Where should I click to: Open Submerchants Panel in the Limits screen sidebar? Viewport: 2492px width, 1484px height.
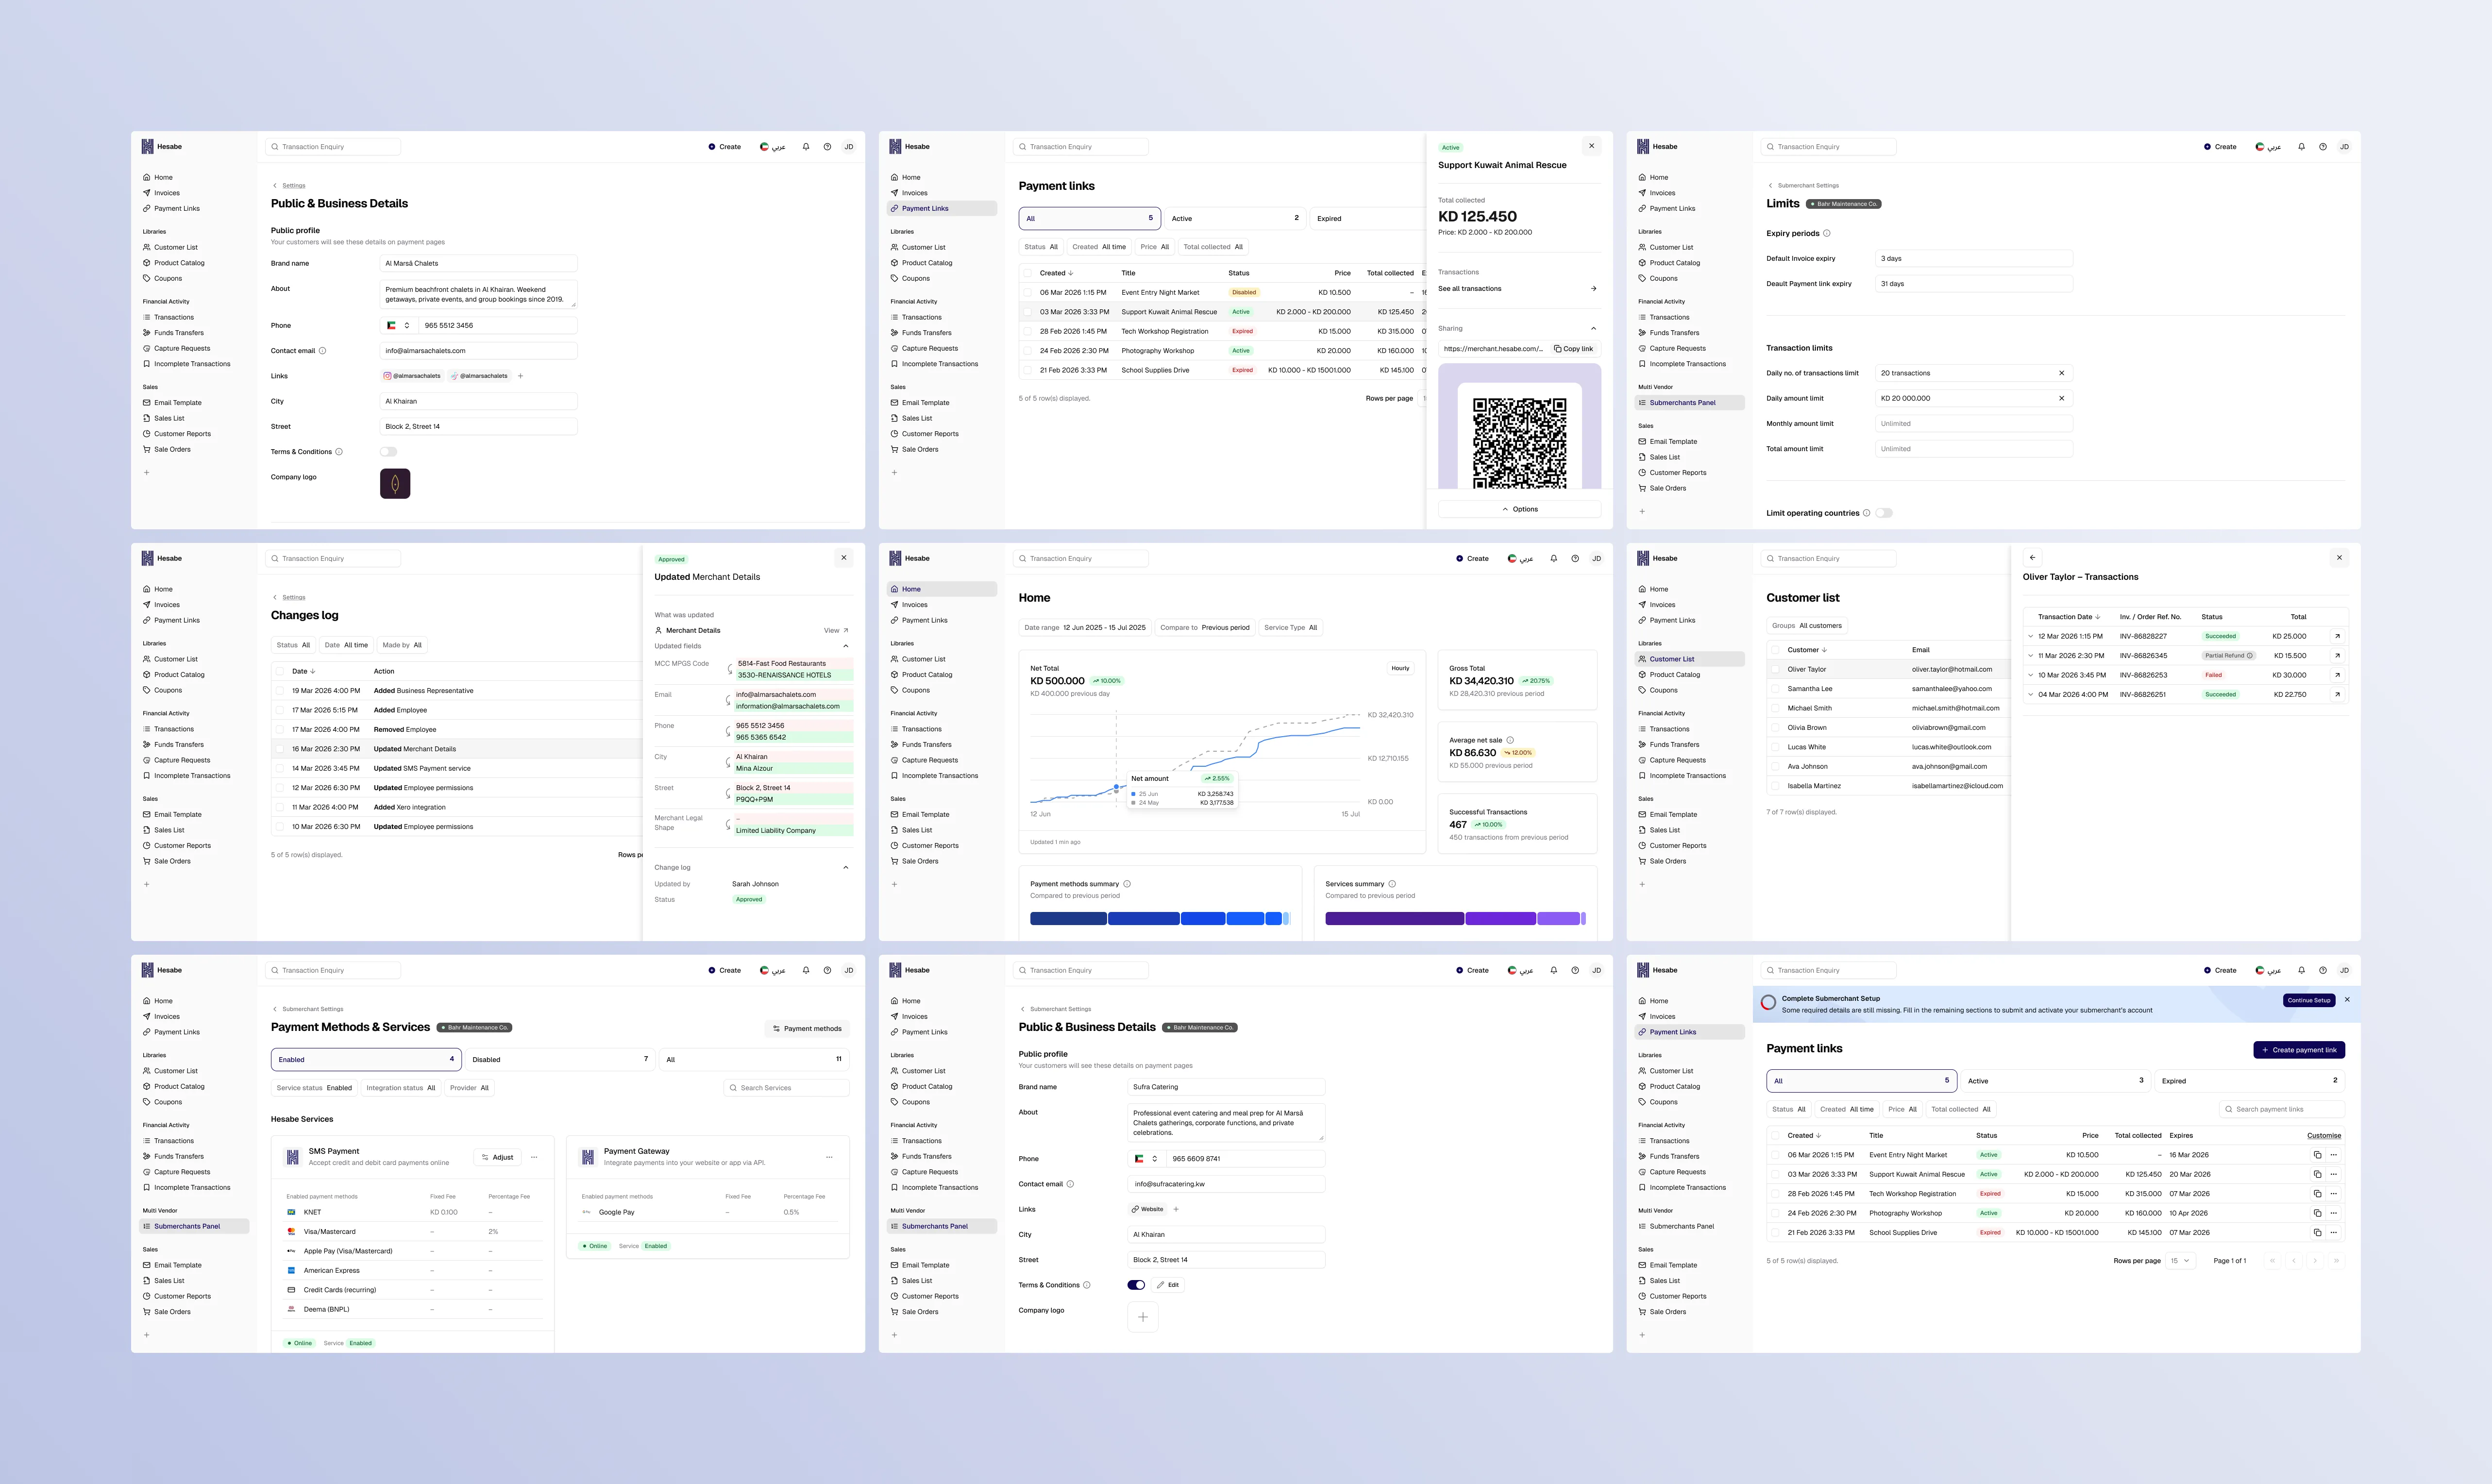(1690, 403)
